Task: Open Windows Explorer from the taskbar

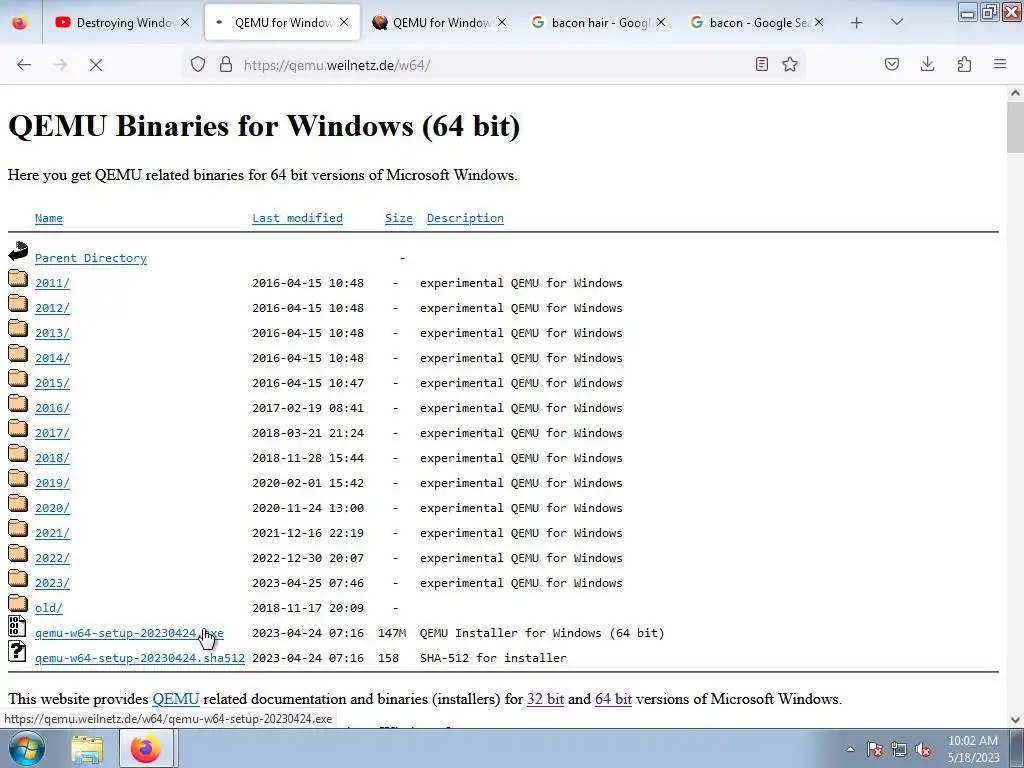Action: point(87,749)
